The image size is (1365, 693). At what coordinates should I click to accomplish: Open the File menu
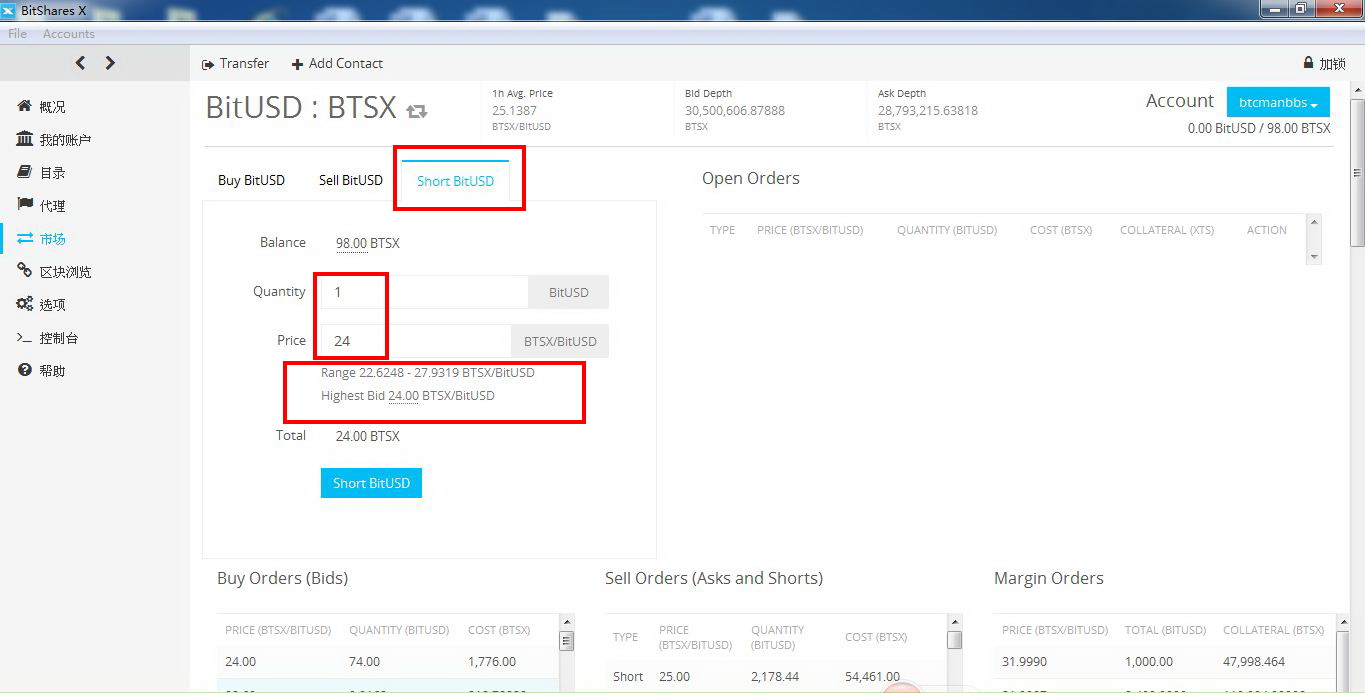17,34
